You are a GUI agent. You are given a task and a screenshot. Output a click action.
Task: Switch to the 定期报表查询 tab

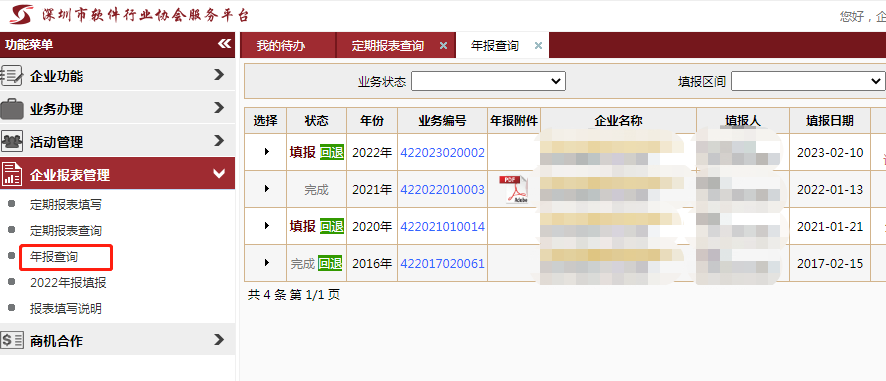point(388,46)
